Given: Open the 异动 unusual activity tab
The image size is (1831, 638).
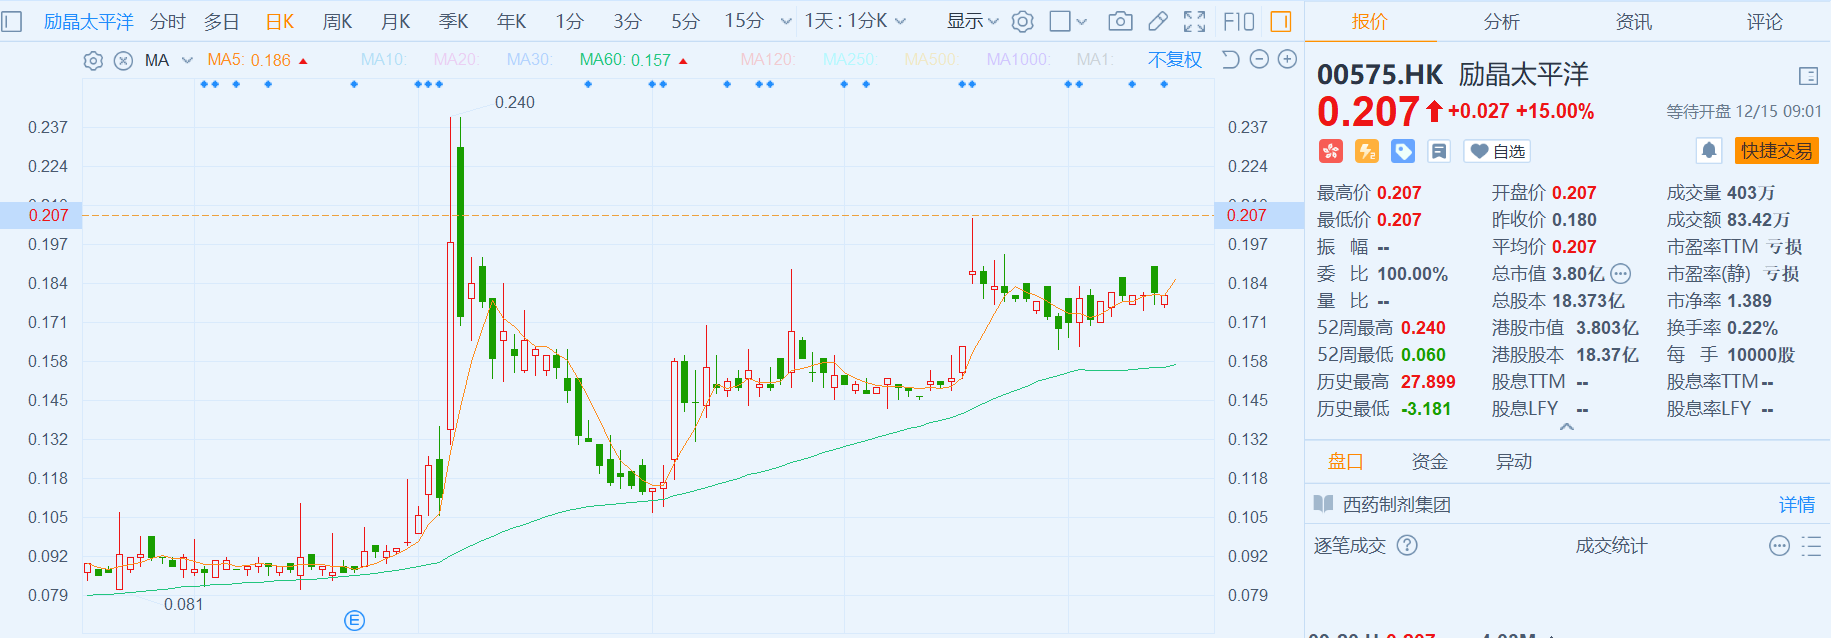Looking at the screenshot, I should [1514, 461].
